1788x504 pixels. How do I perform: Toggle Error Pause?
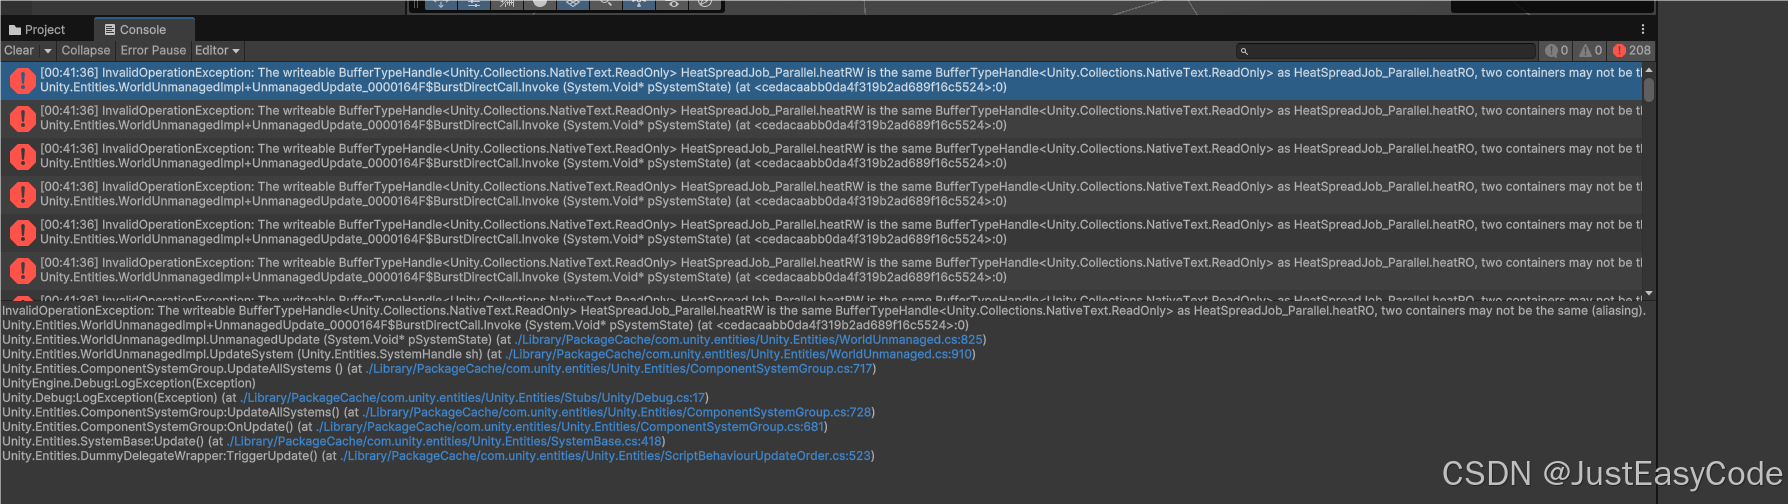tap(153, 50)
